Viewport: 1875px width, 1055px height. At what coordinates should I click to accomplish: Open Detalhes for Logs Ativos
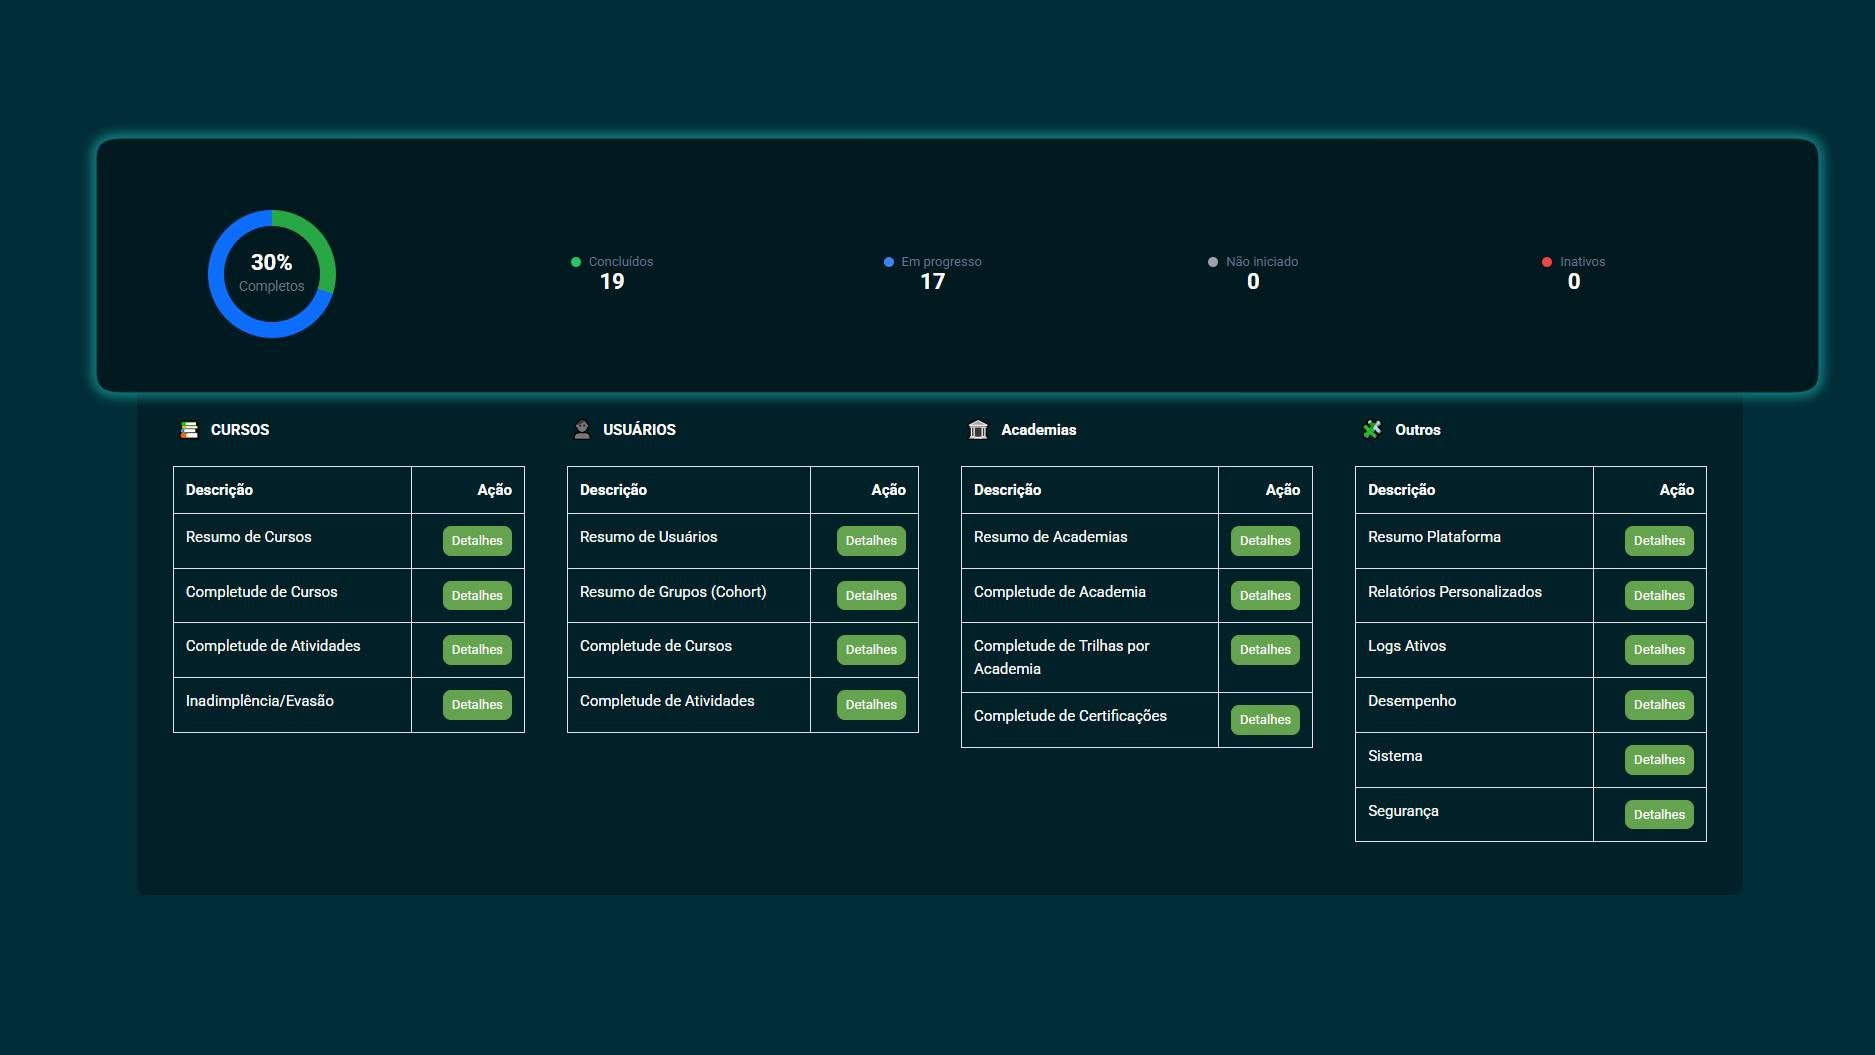coord(1659,650)
